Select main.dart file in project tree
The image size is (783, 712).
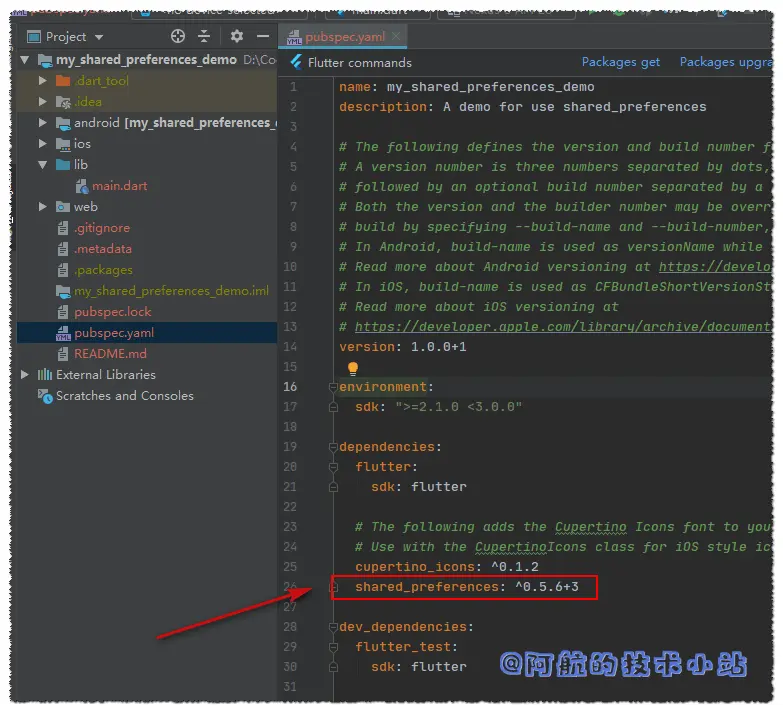coord(119,186)
